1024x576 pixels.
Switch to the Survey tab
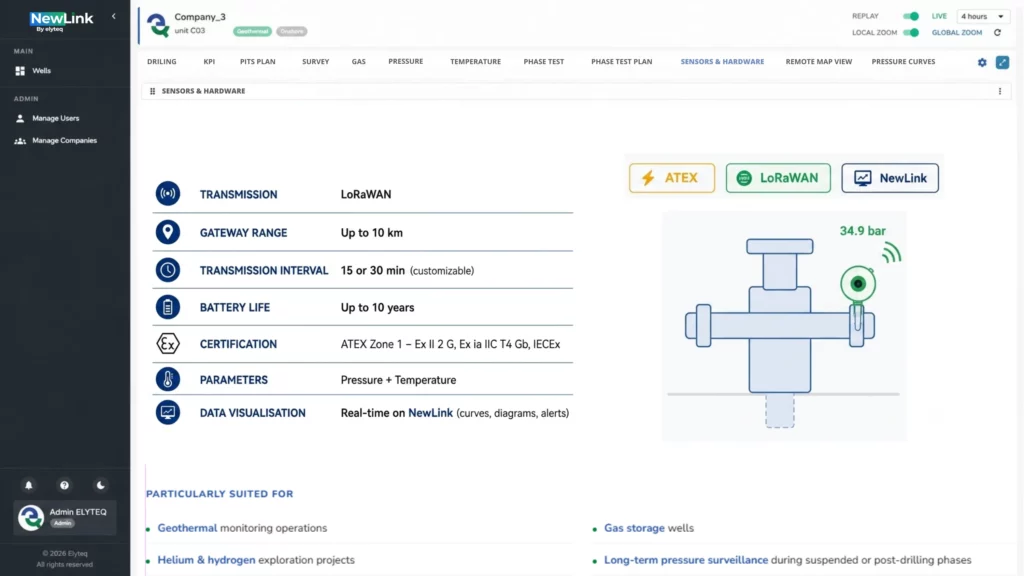pyautogui.click(x=315, y=61)
